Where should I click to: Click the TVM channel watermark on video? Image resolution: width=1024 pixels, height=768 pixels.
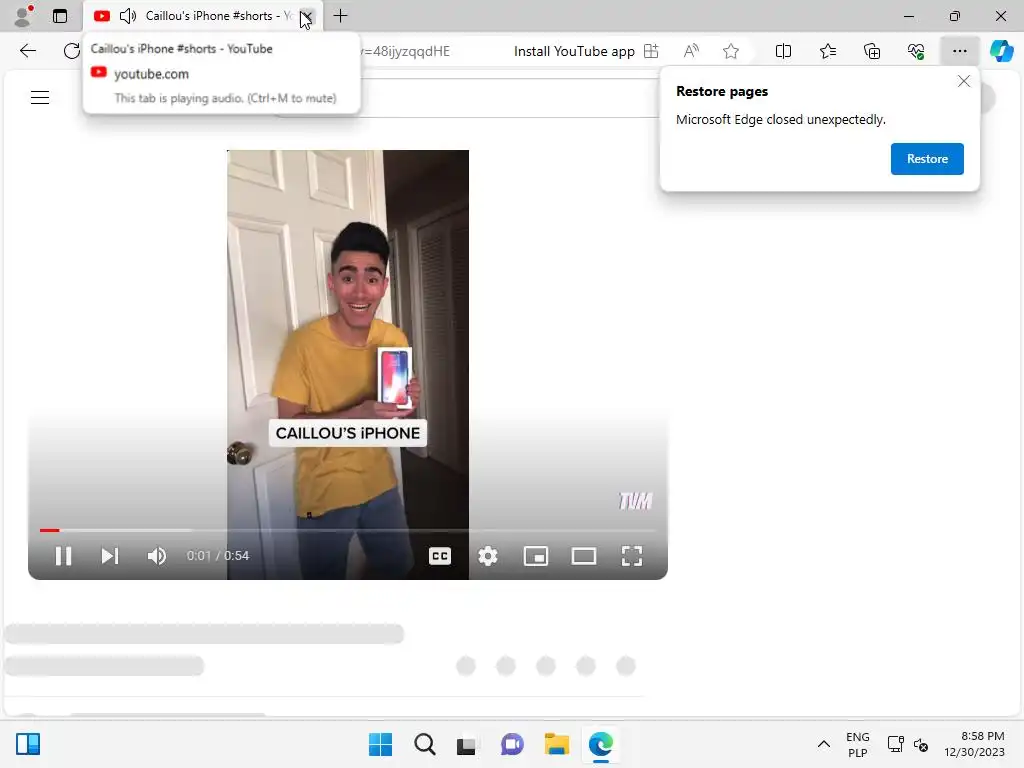[x=635, y=501]
